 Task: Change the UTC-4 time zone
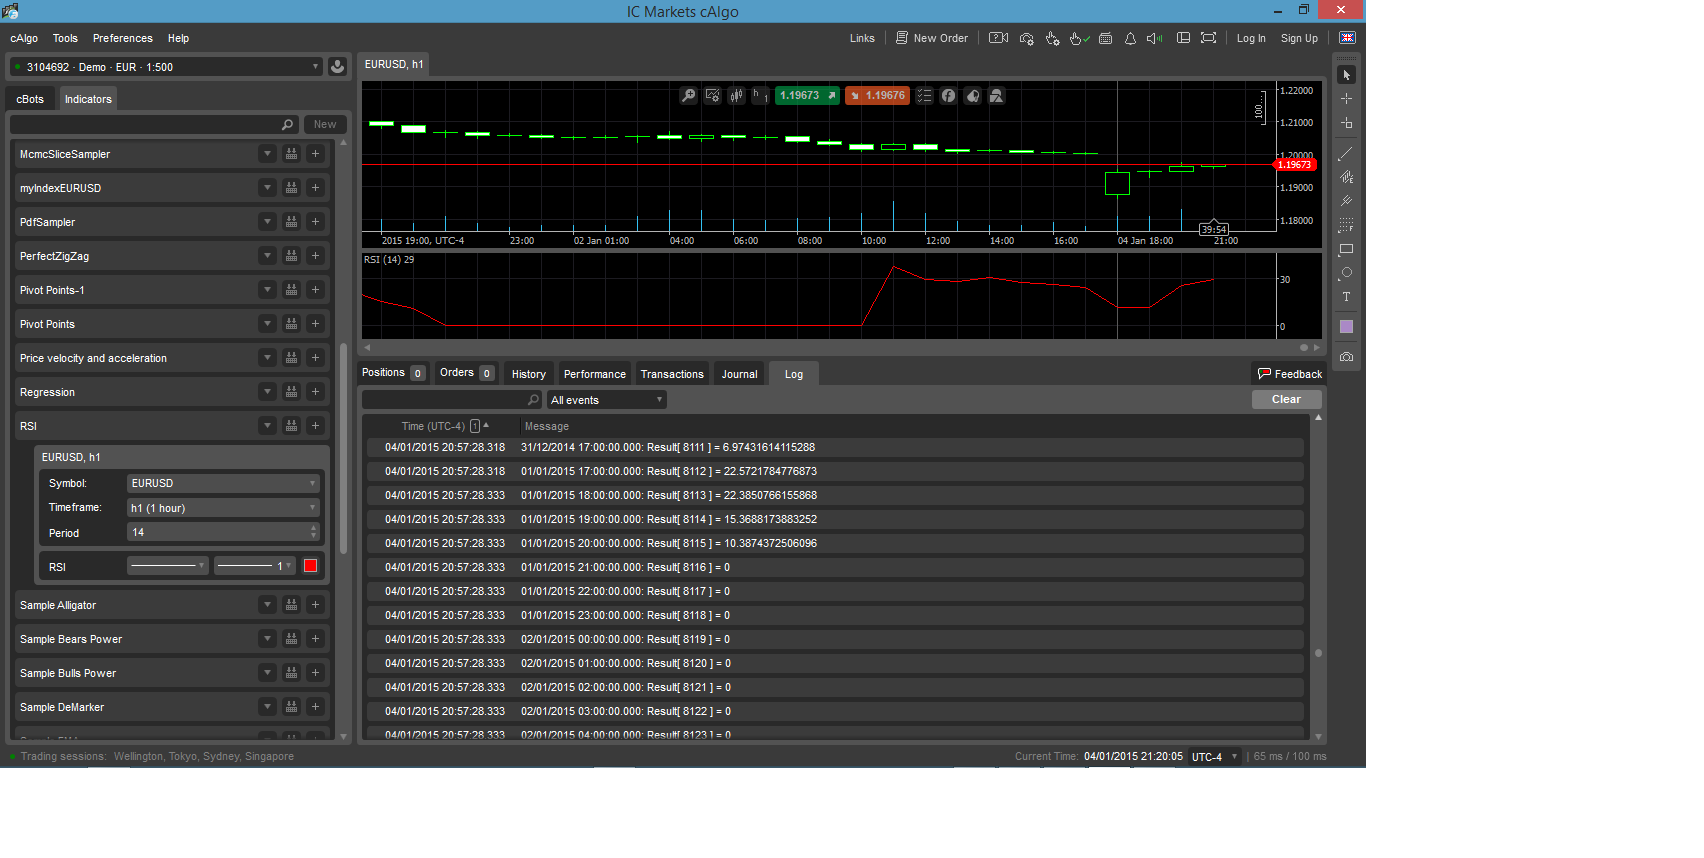[1214, 757]
